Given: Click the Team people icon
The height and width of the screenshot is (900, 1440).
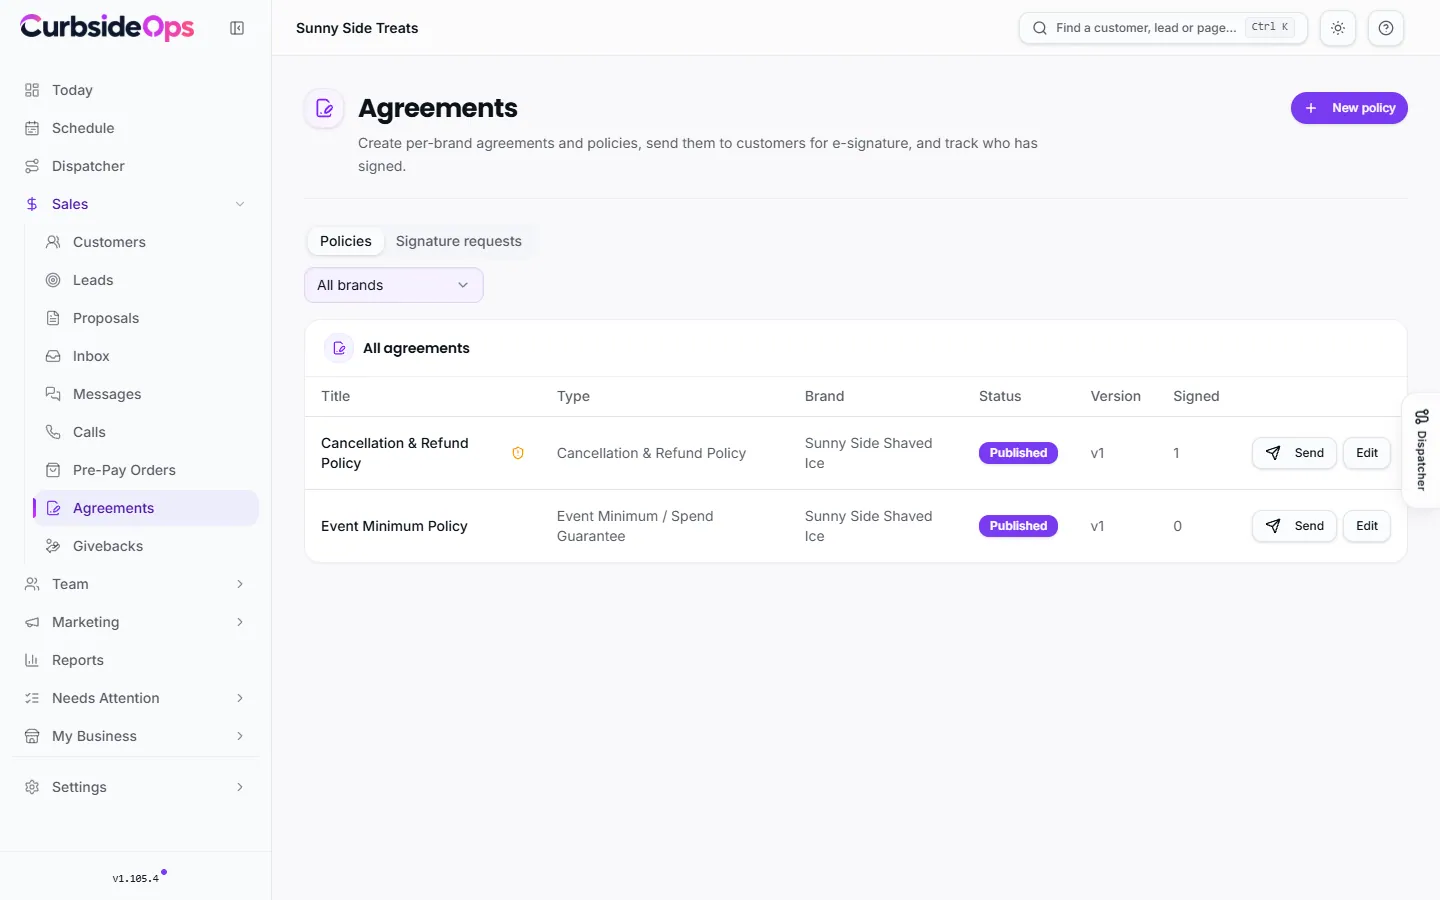Looking at the screenshot, I should pos(32,584).
